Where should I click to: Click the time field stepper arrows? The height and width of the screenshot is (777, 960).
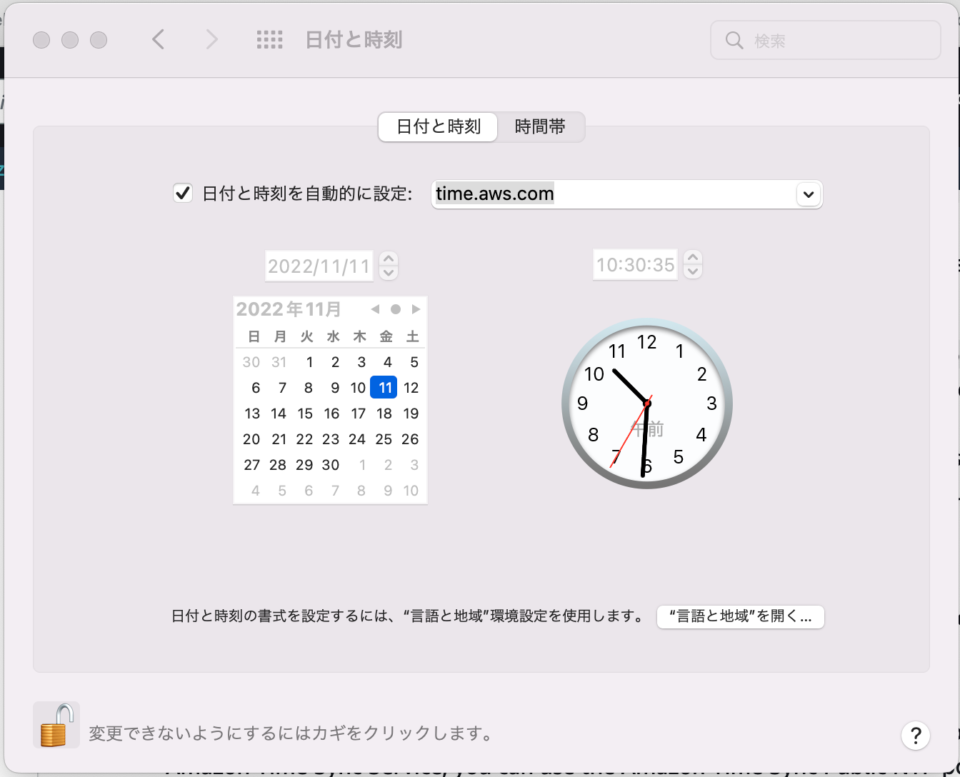(x=692, y=265)
